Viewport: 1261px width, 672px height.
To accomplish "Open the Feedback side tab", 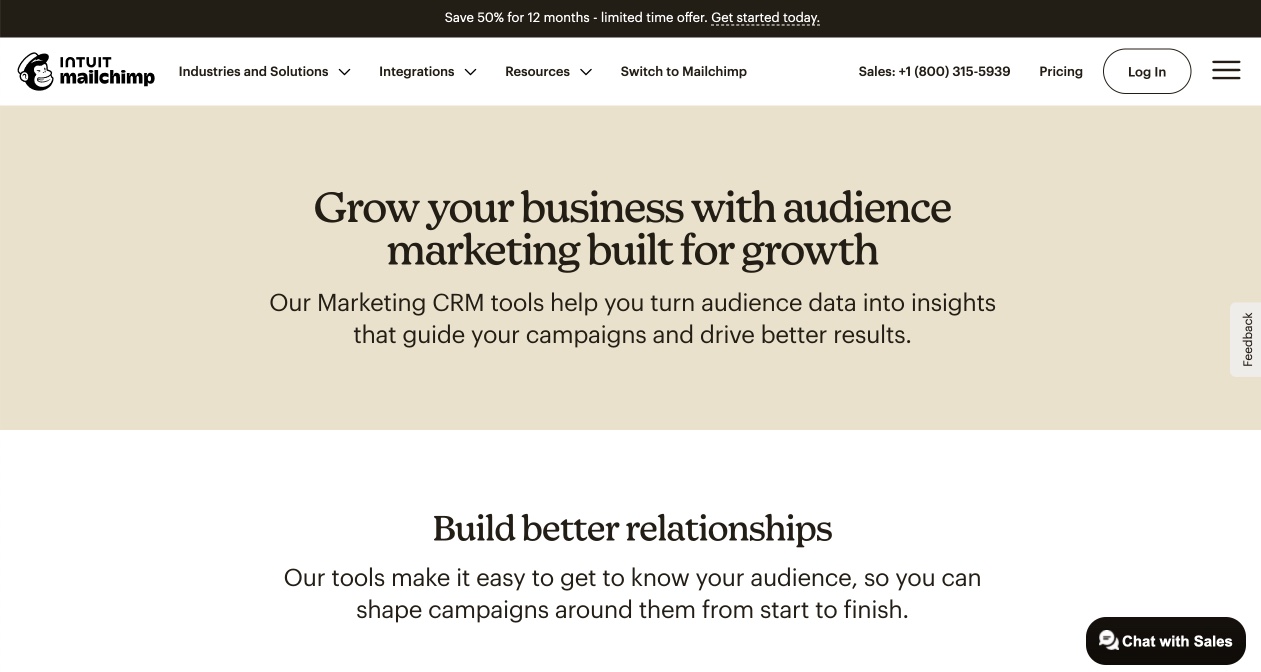I will (x=1246, y=339).
